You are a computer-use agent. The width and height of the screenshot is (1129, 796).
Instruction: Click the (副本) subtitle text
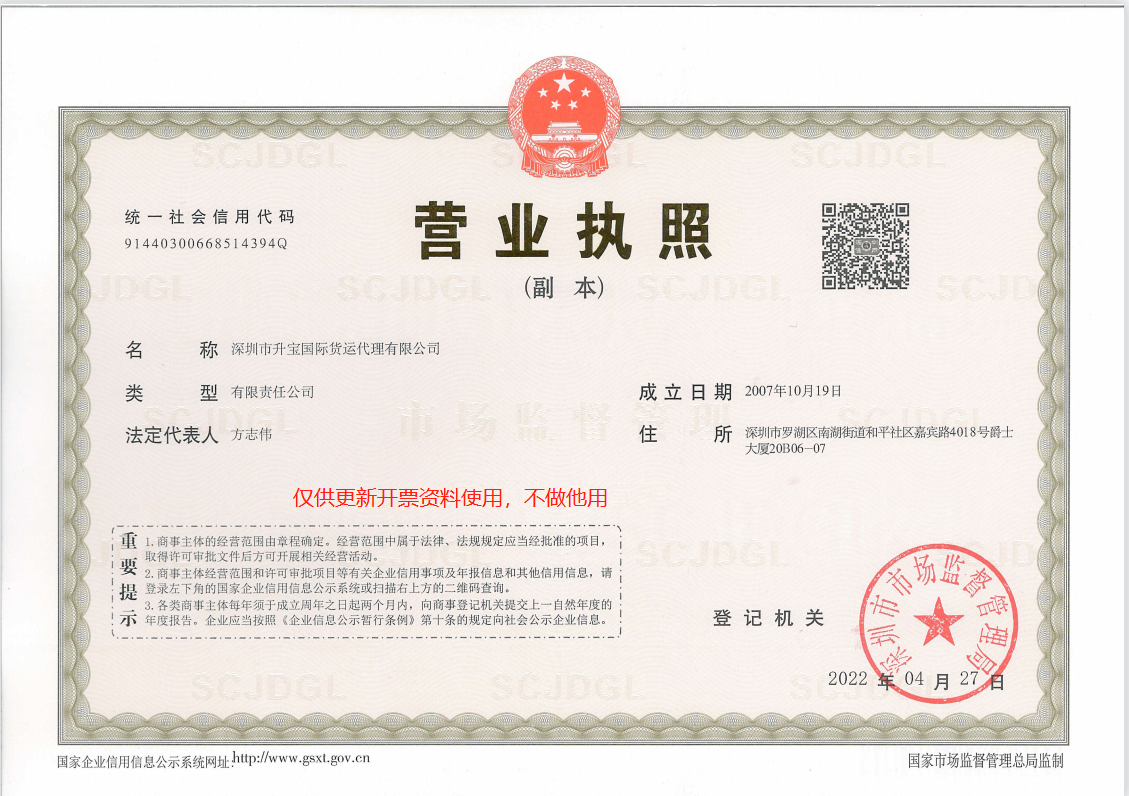click(564, 288)
